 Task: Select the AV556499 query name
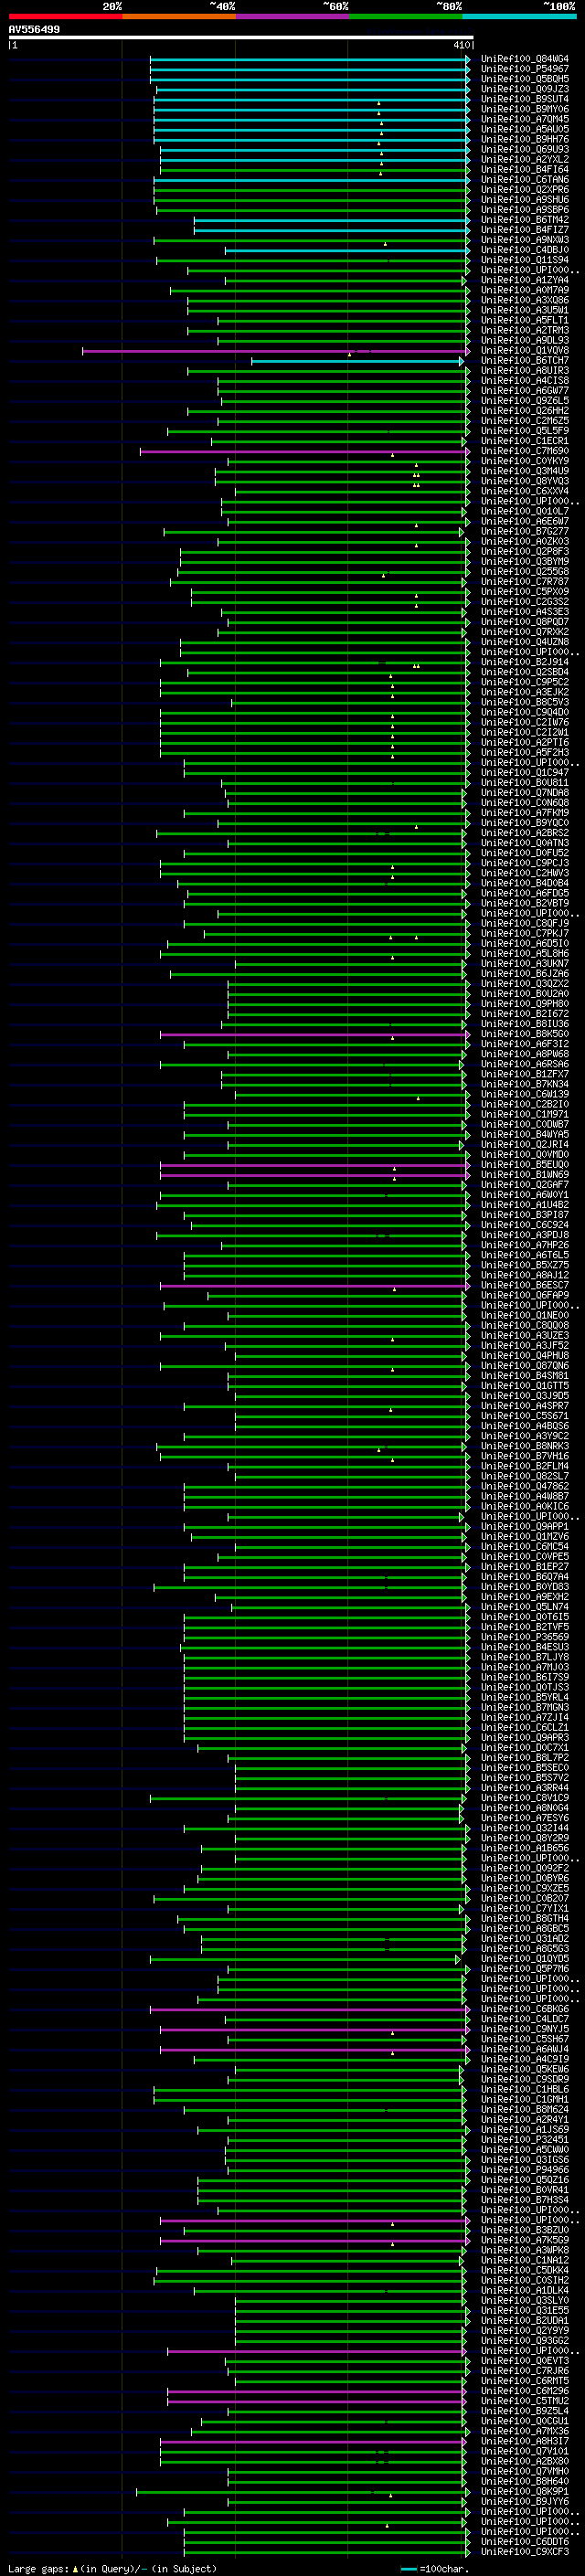coord(34,30)
